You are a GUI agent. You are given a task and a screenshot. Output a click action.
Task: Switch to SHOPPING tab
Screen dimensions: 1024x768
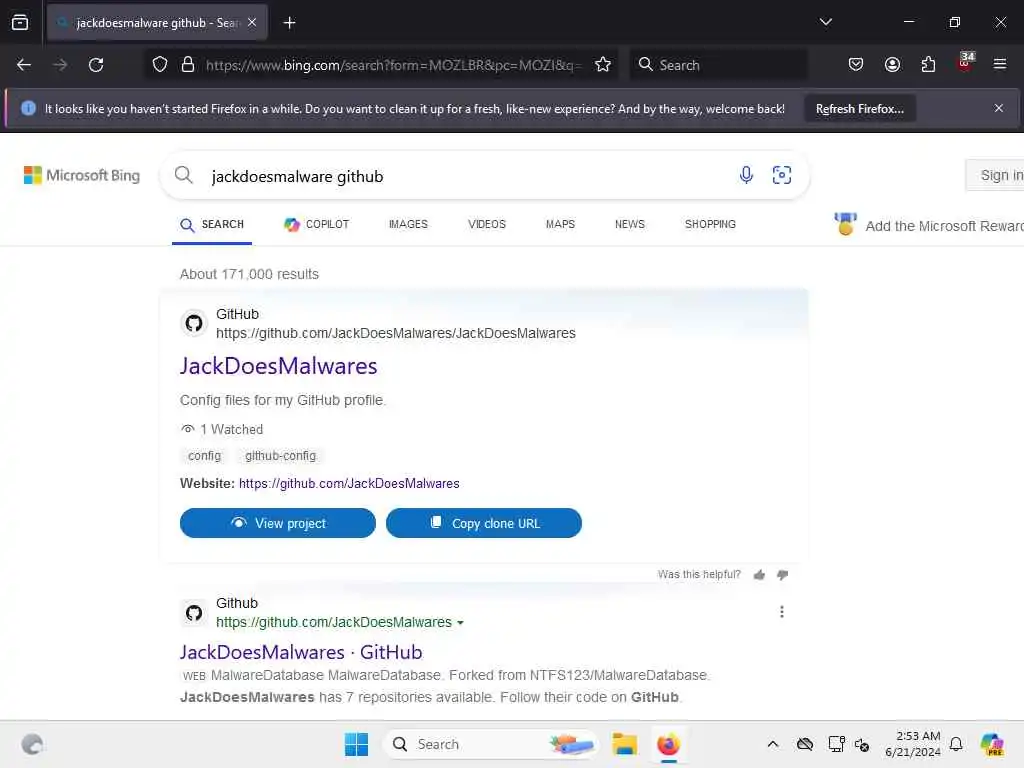[710, 225]
